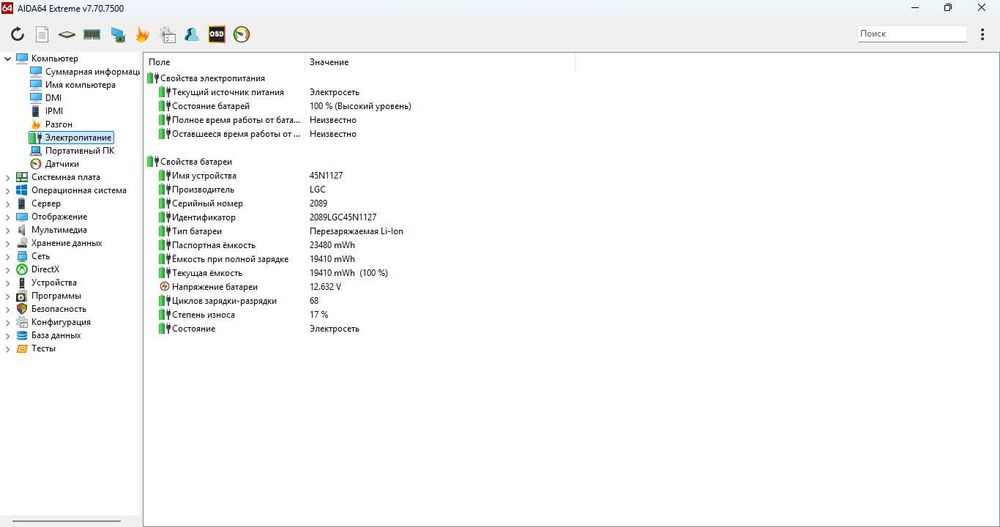Click the Поле column header

[x=224, y=62]
